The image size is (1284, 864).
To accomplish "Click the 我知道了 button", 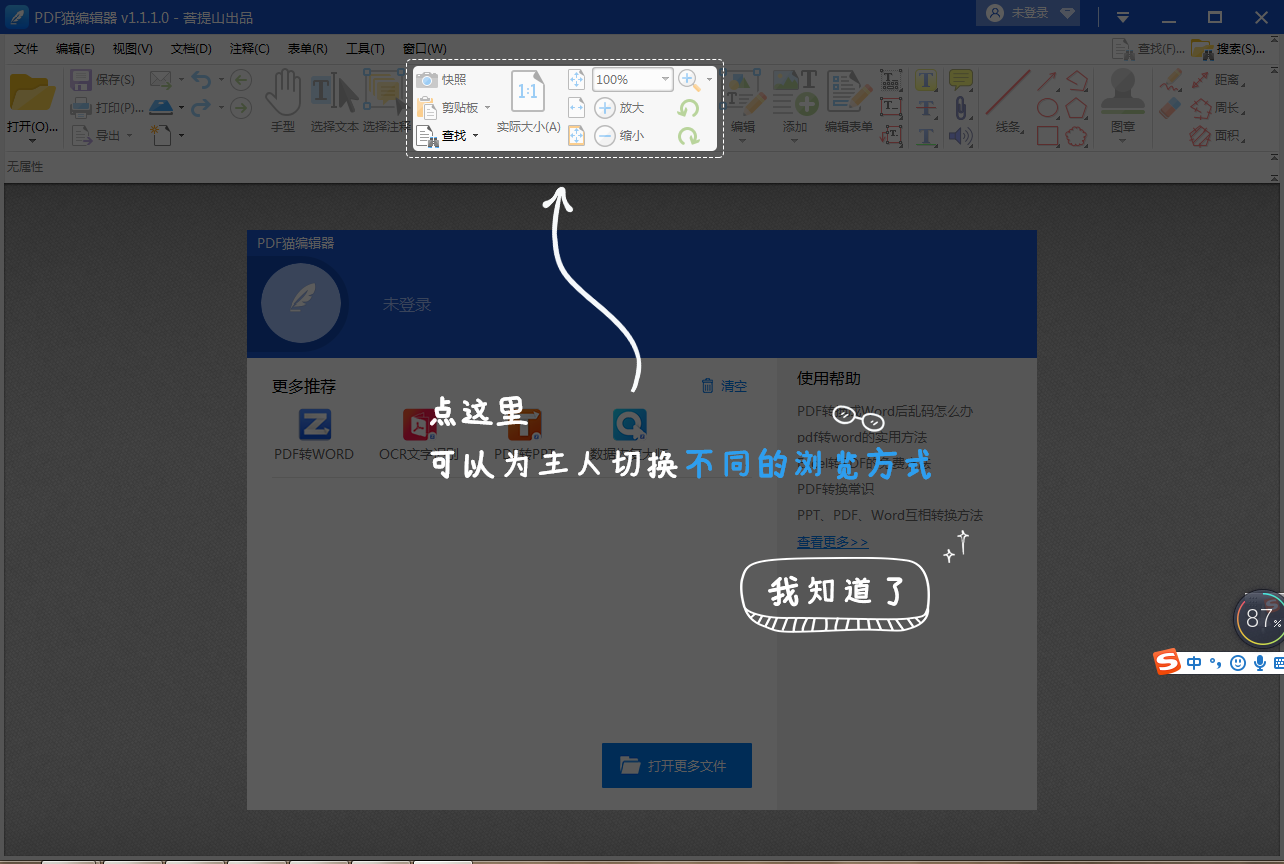I will pos(833,592).
